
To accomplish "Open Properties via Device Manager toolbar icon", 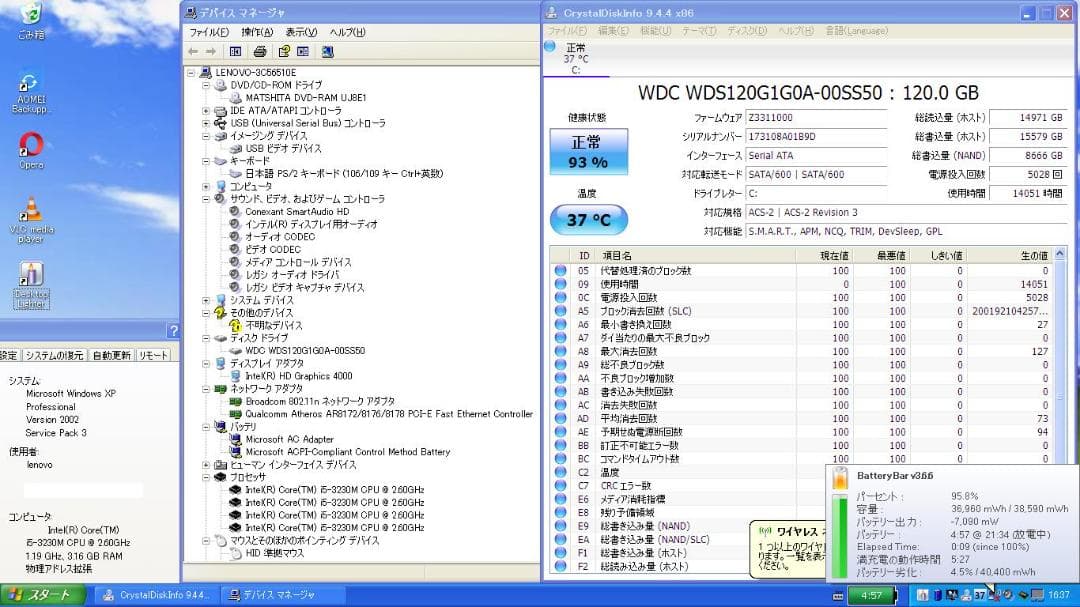I will pyautogui.click(x=303, y=51).
